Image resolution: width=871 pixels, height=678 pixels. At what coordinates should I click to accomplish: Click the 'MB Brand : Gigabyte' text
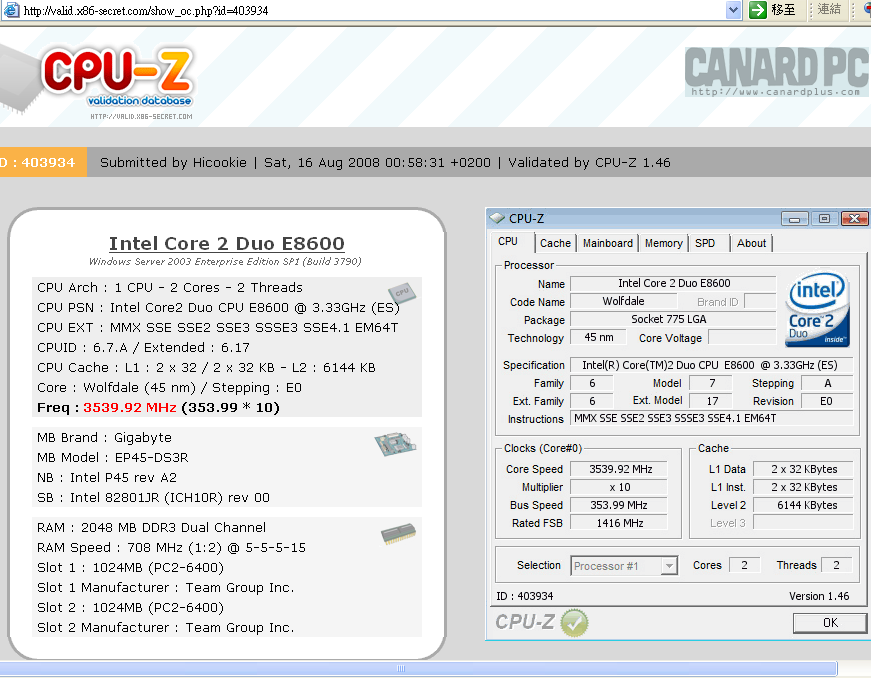[x=104, y=438]
